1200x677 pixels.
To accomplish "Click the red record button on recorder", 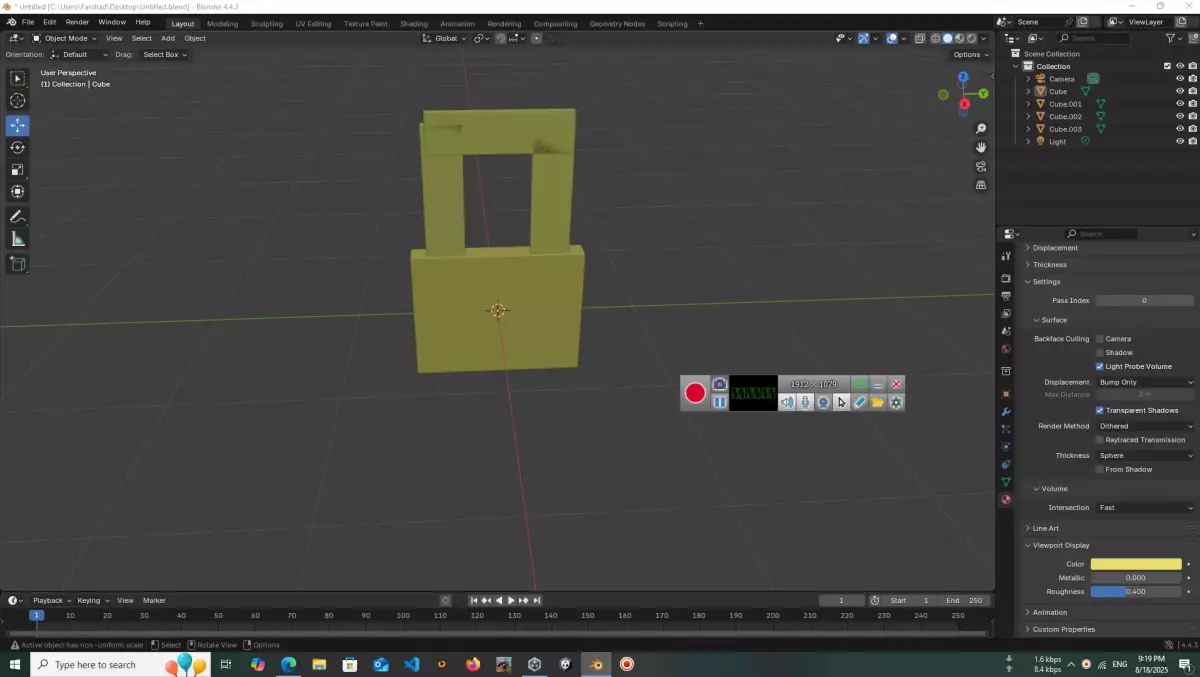I will [695, 393].
